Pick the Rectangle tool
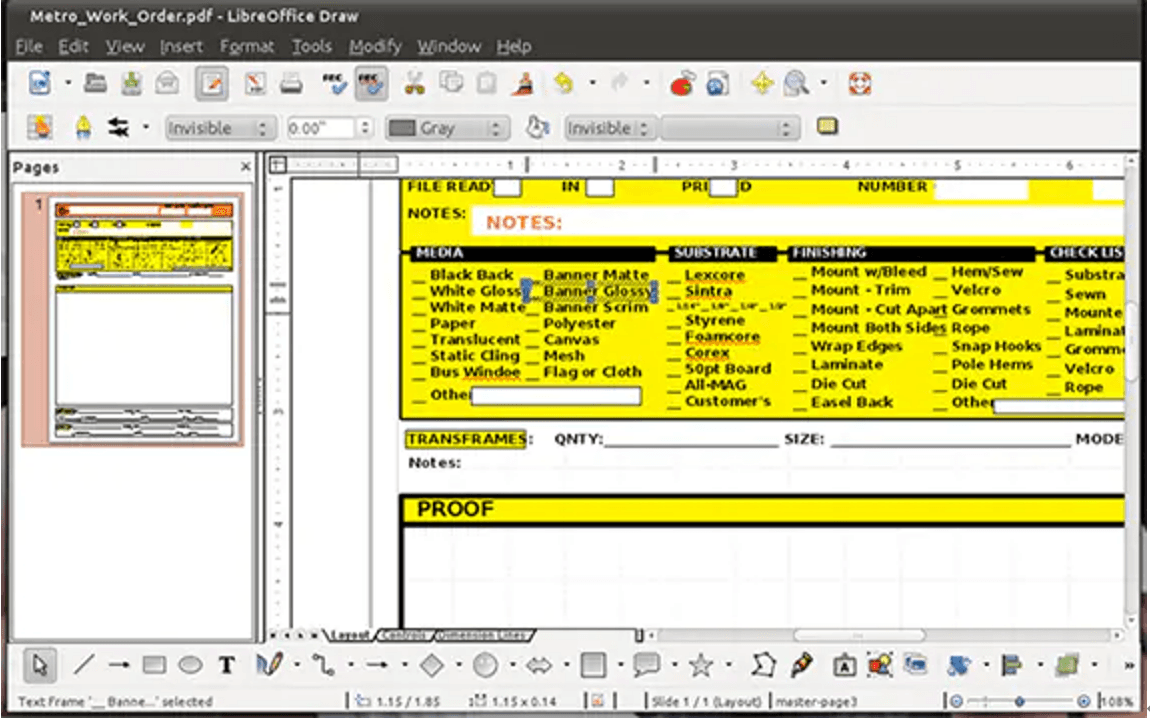 155,663
